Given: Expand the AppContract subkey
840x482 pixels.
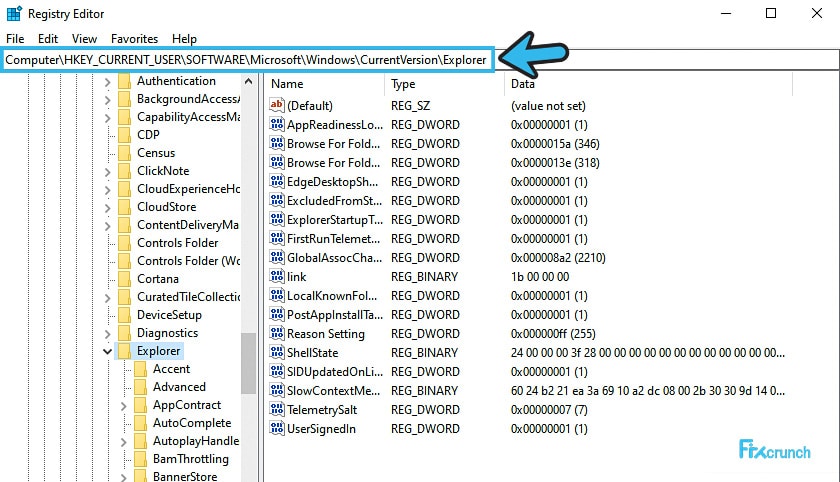Looking at the screenshot, I should pyautogui.click(x=123, y=406).
